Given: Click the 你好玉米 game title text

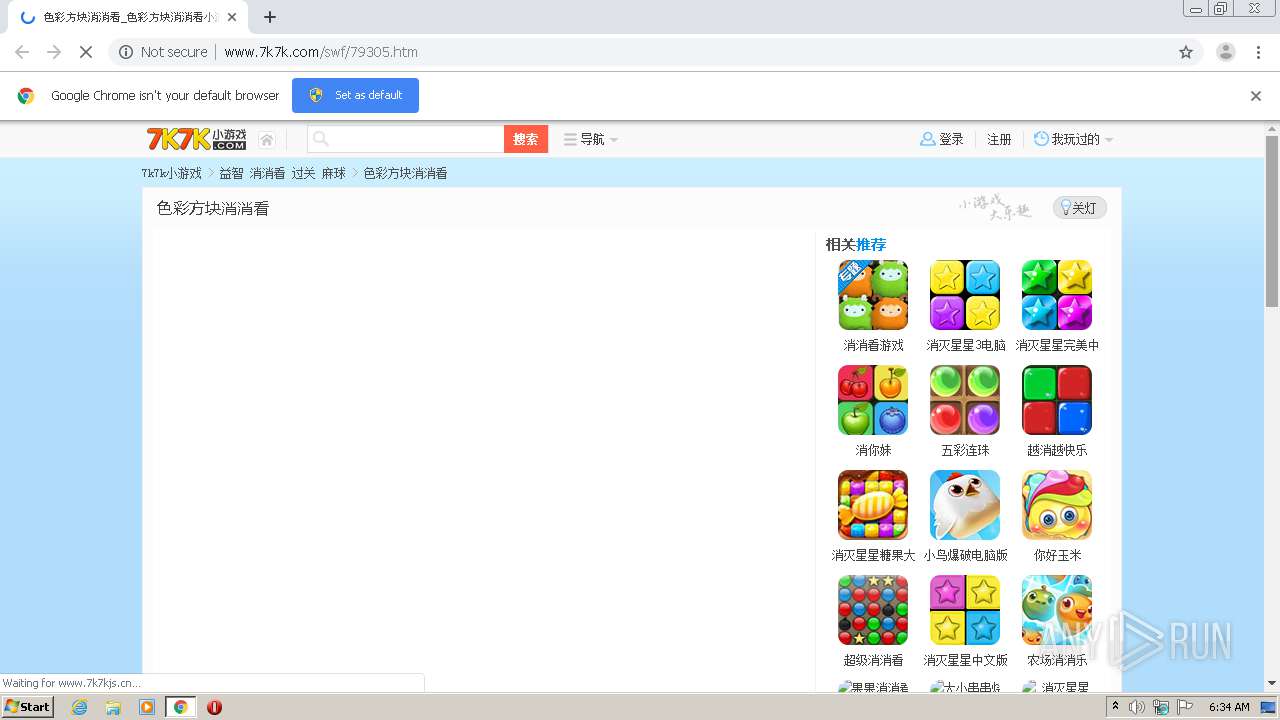Looking at the screenshot, I should pyautogui.click(x=1057, y=555).
